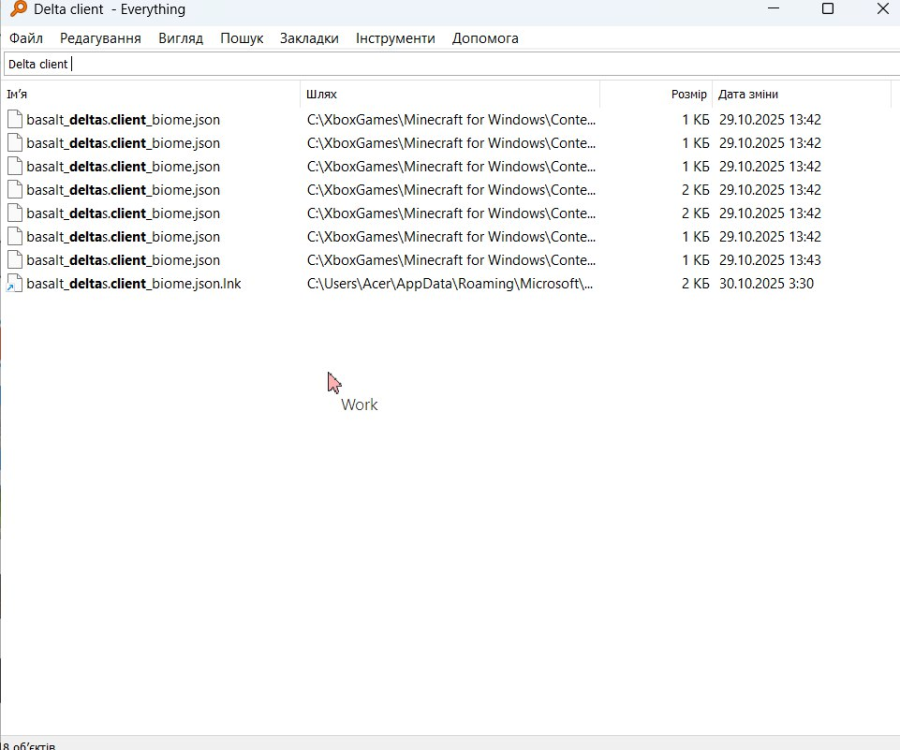Maximize the Everything window
This screenshot has width=900, height=750.
pos(828,9)
